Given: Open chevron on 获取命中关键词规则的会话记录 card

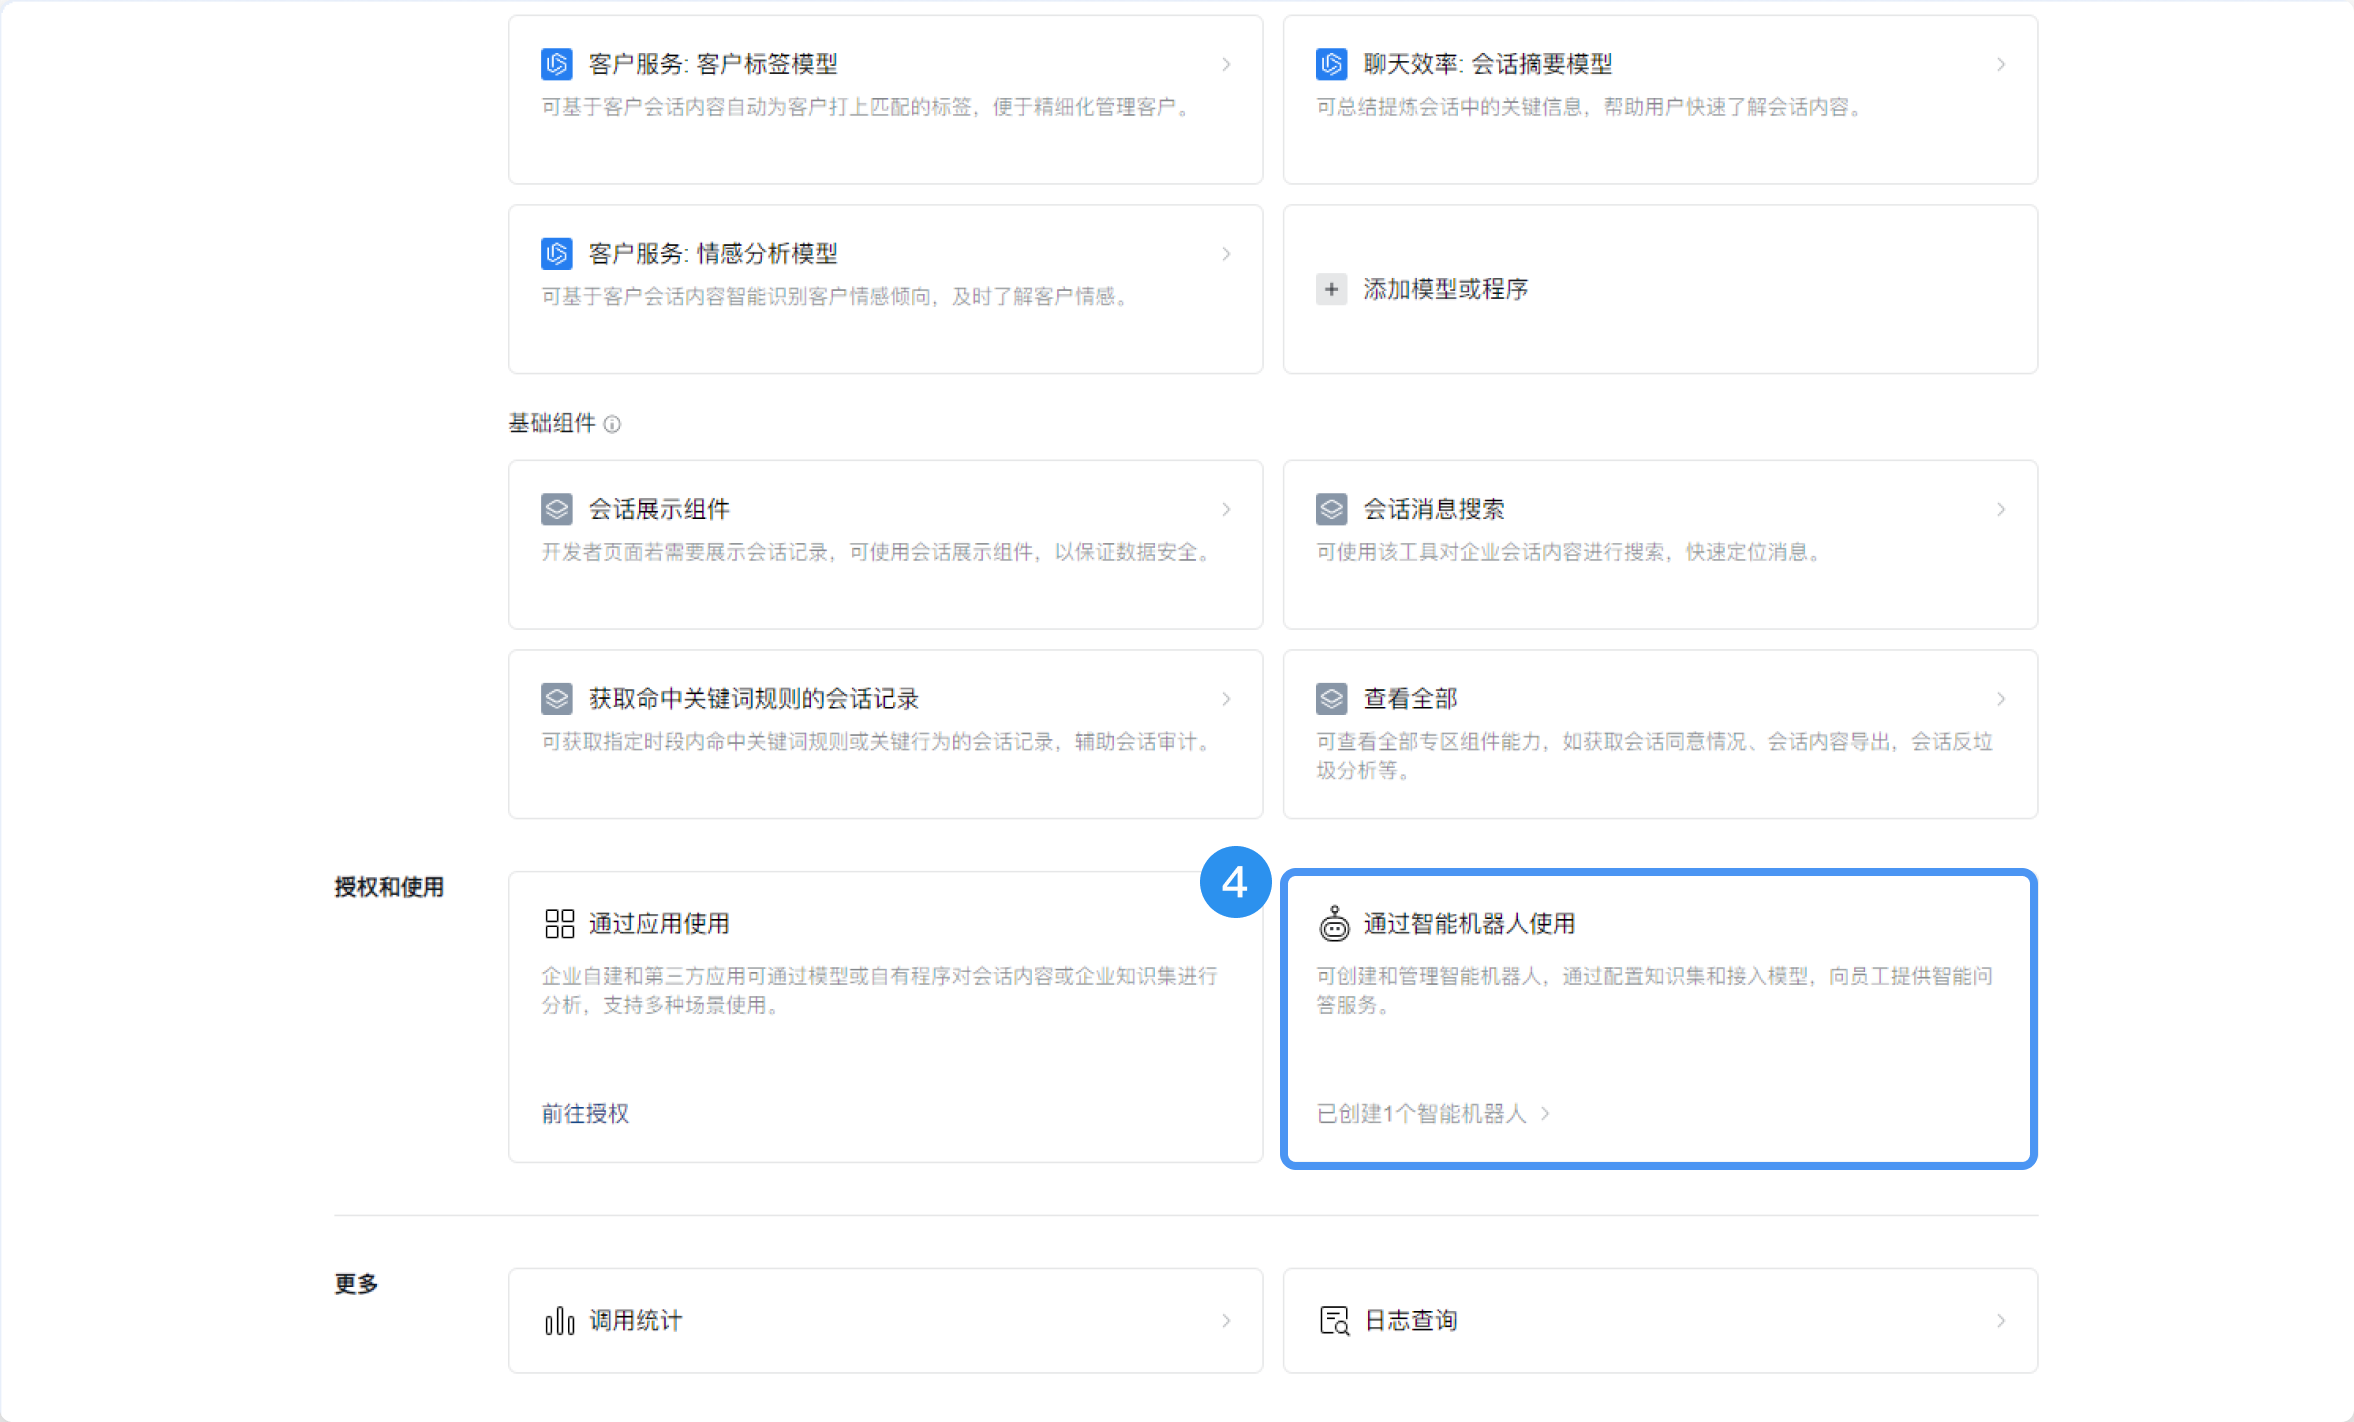Looking at the screenshot, I should tap(1226, 699).
